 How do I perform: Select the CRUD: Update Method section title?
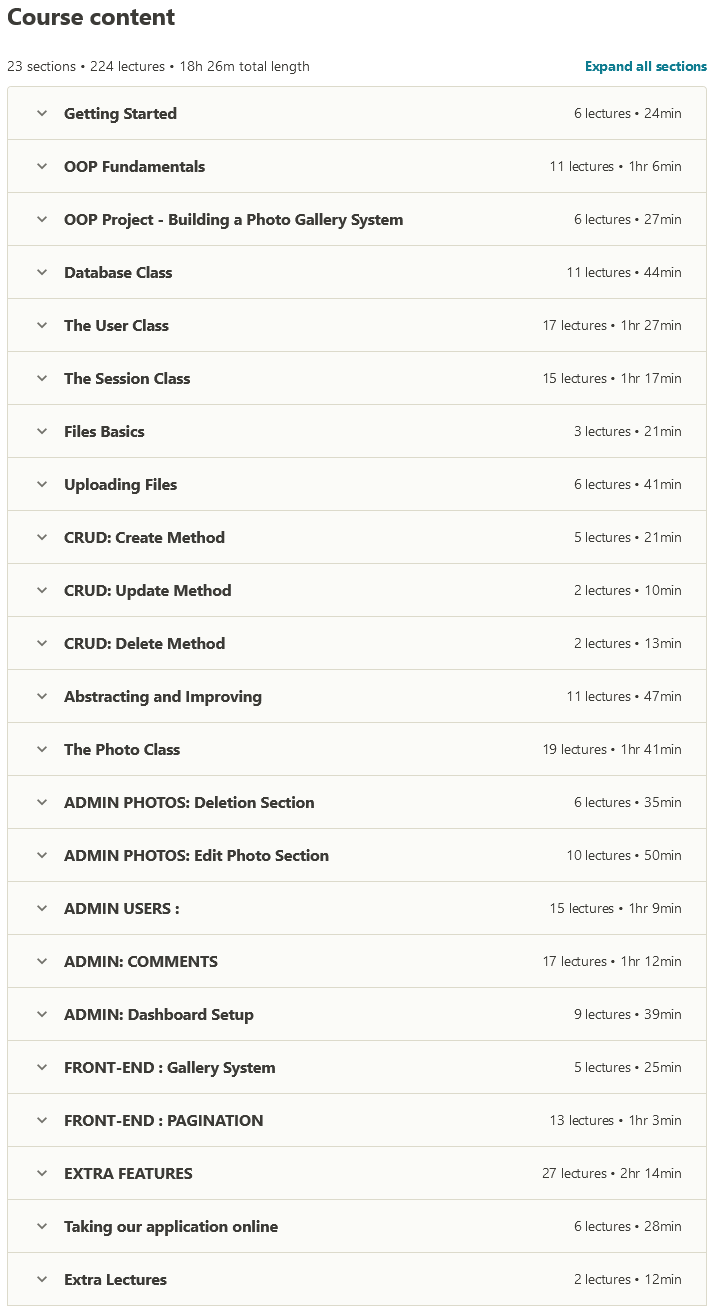coord(147,591)
